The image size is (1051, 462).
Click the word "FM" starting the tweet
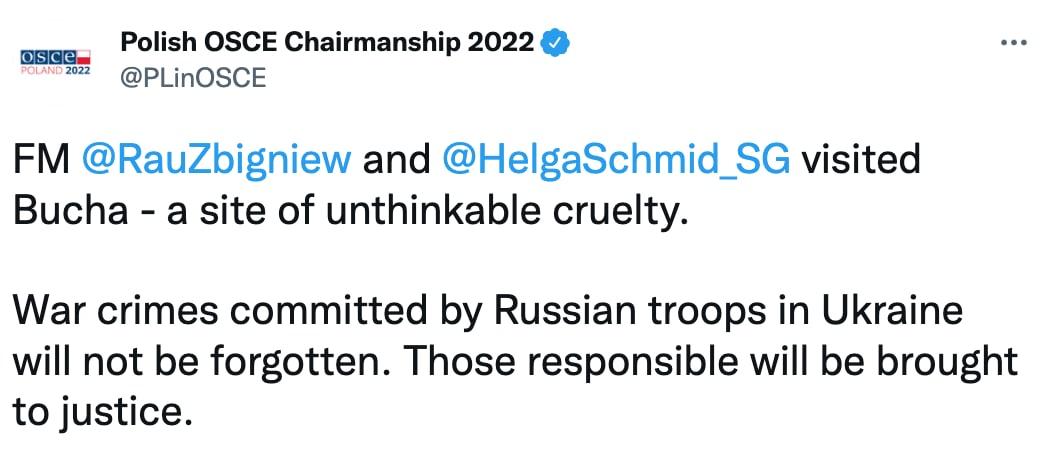(x=40, y=161)
